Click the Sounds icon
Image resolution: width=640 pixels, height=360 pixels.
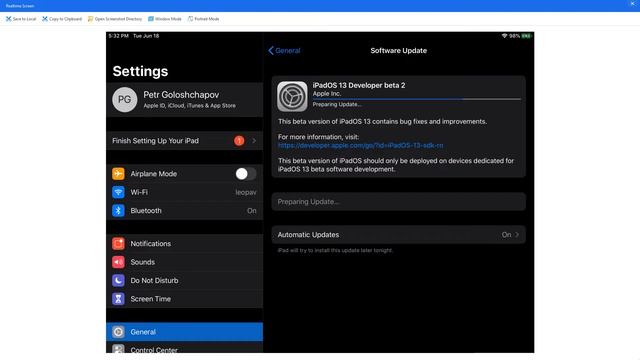[x=118, y=262]
